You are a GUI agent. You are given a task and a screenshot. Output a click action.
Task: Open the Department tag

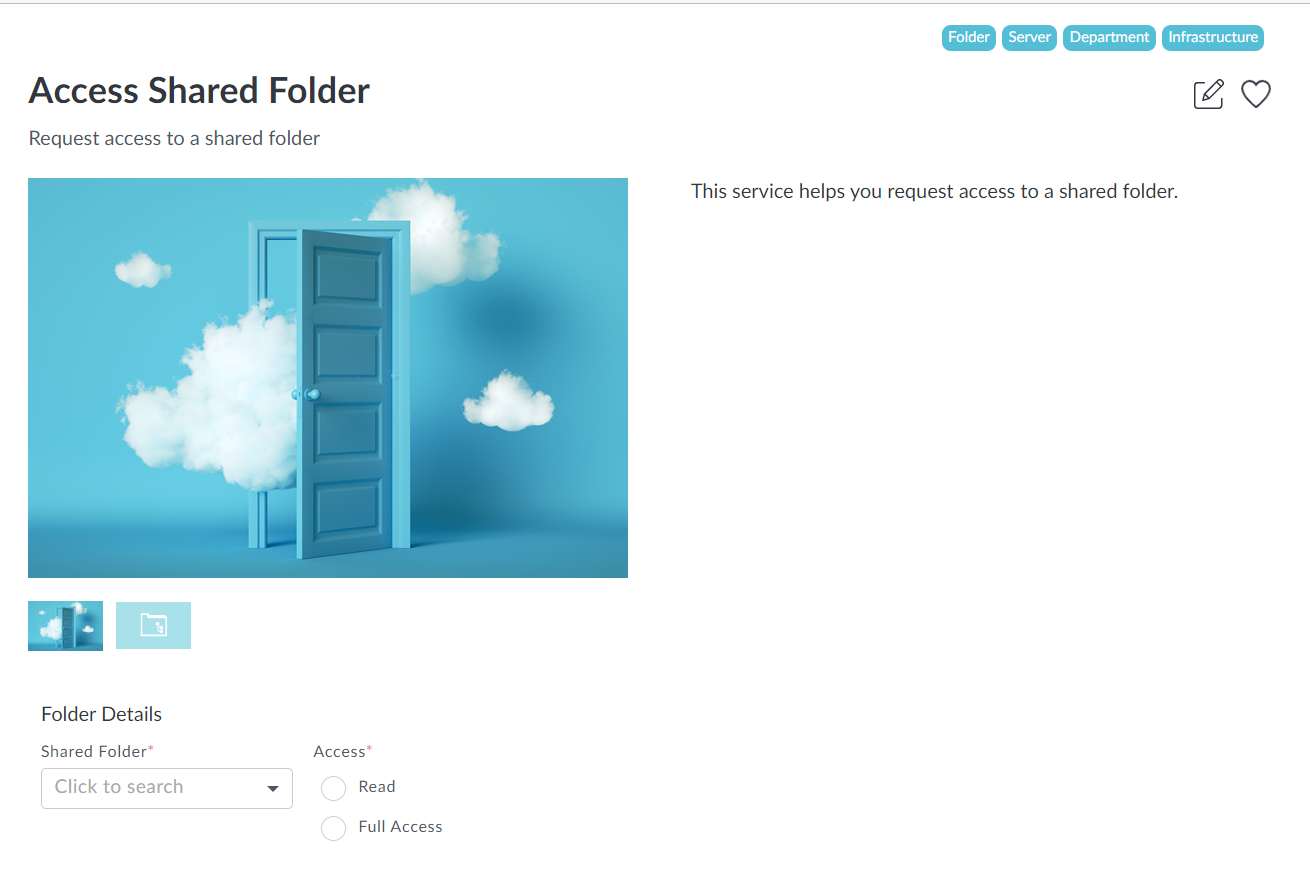tap(1109, 38)
